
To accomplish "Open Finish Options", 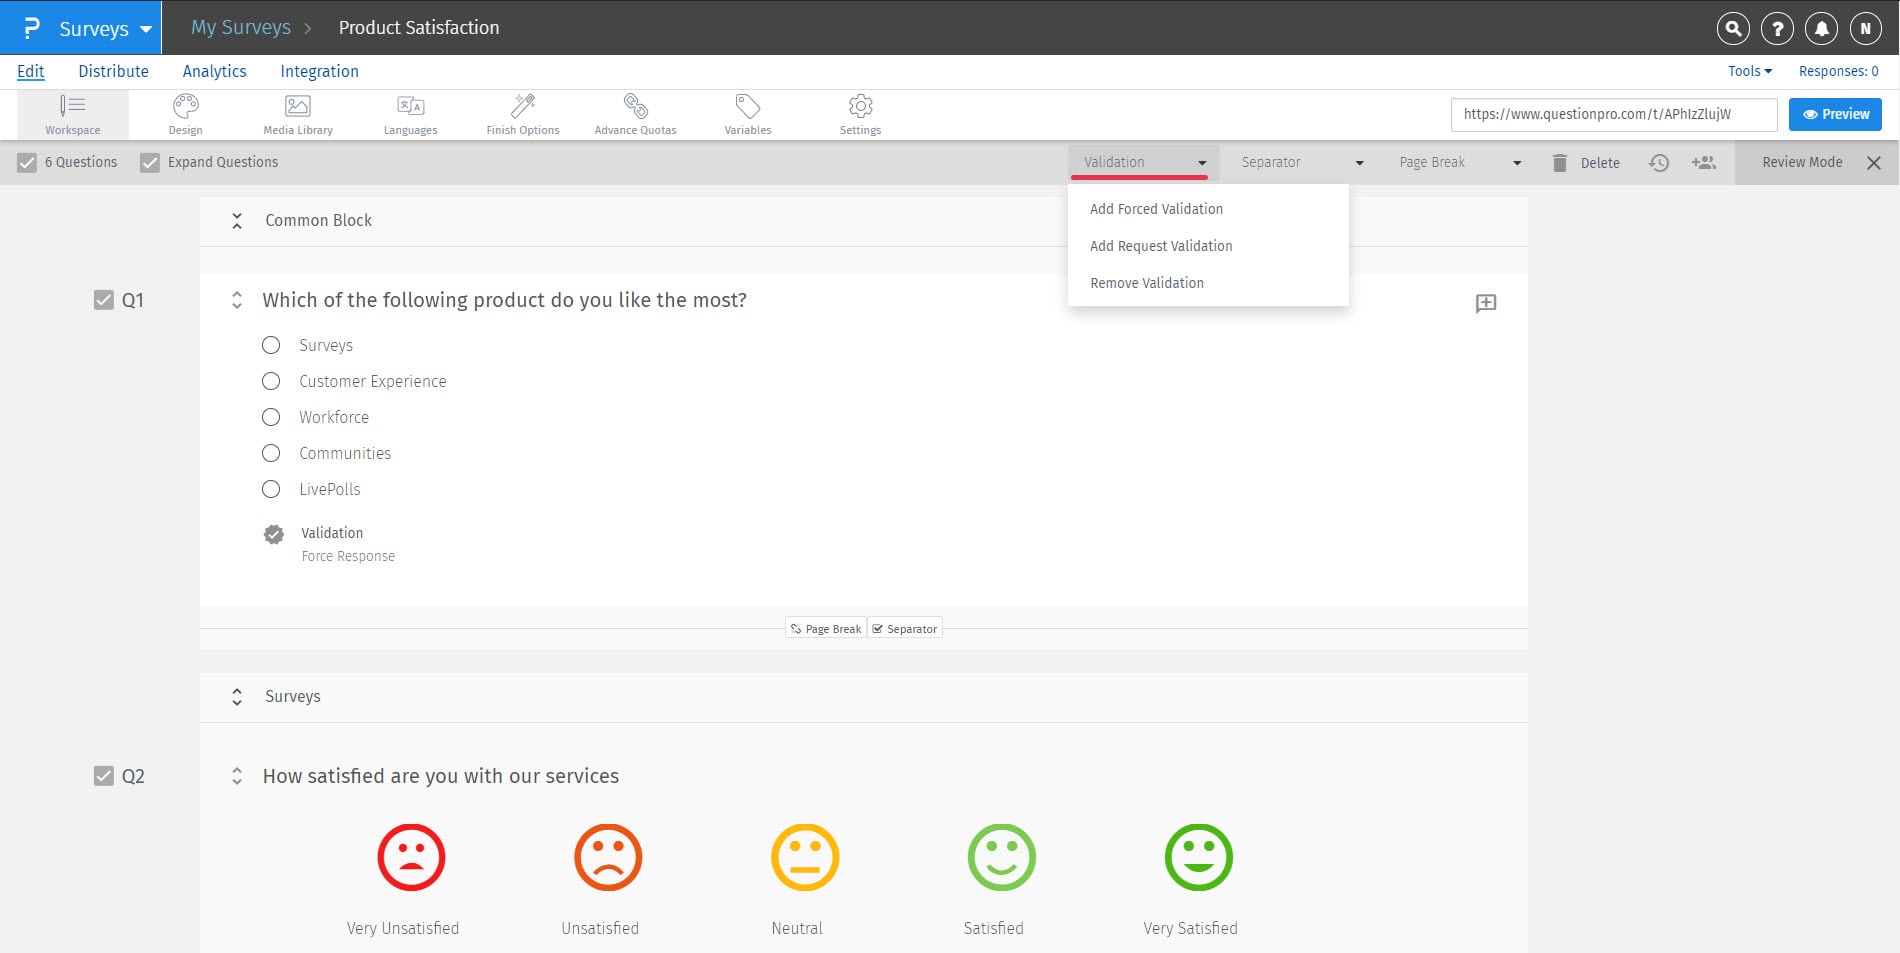I will [x=522, y=113].
